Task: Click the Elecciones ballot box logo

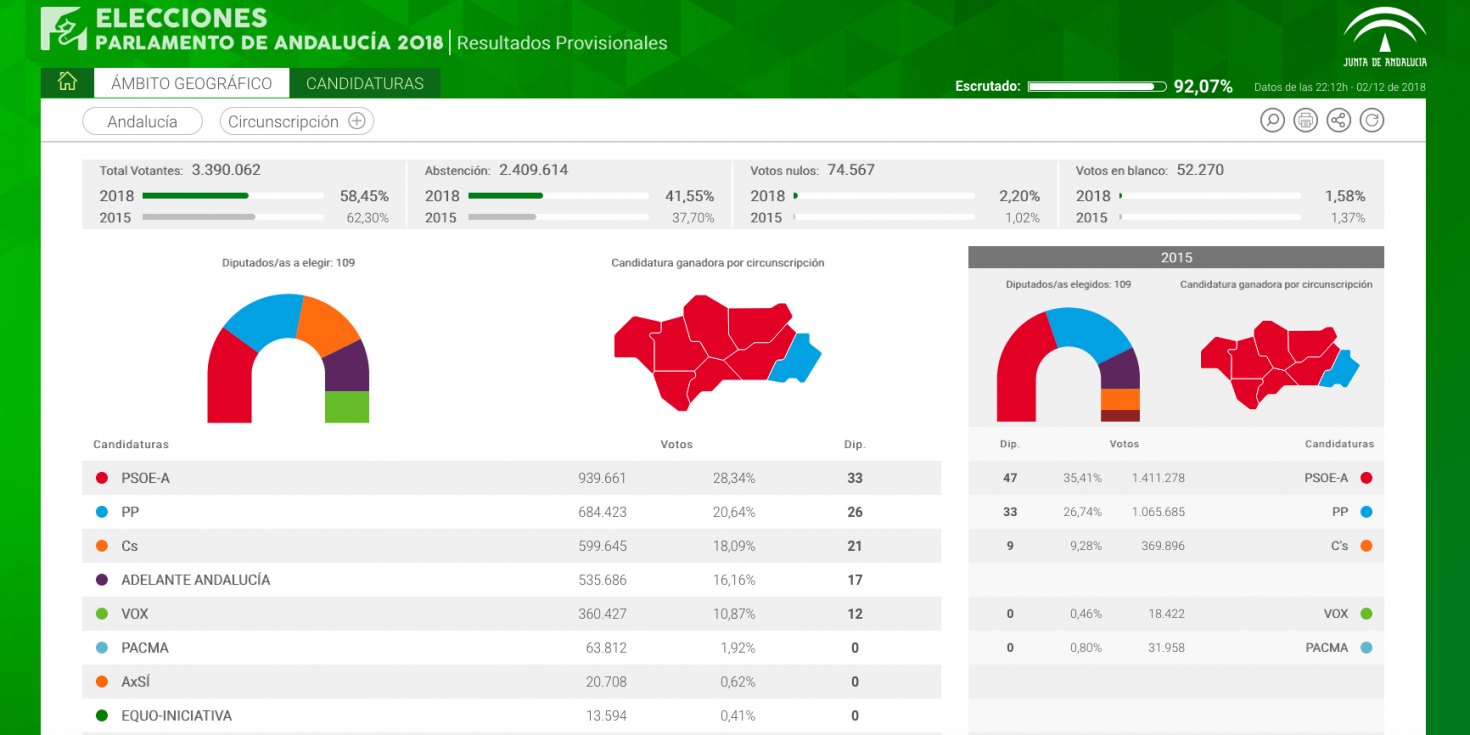Action: [63, 29]
